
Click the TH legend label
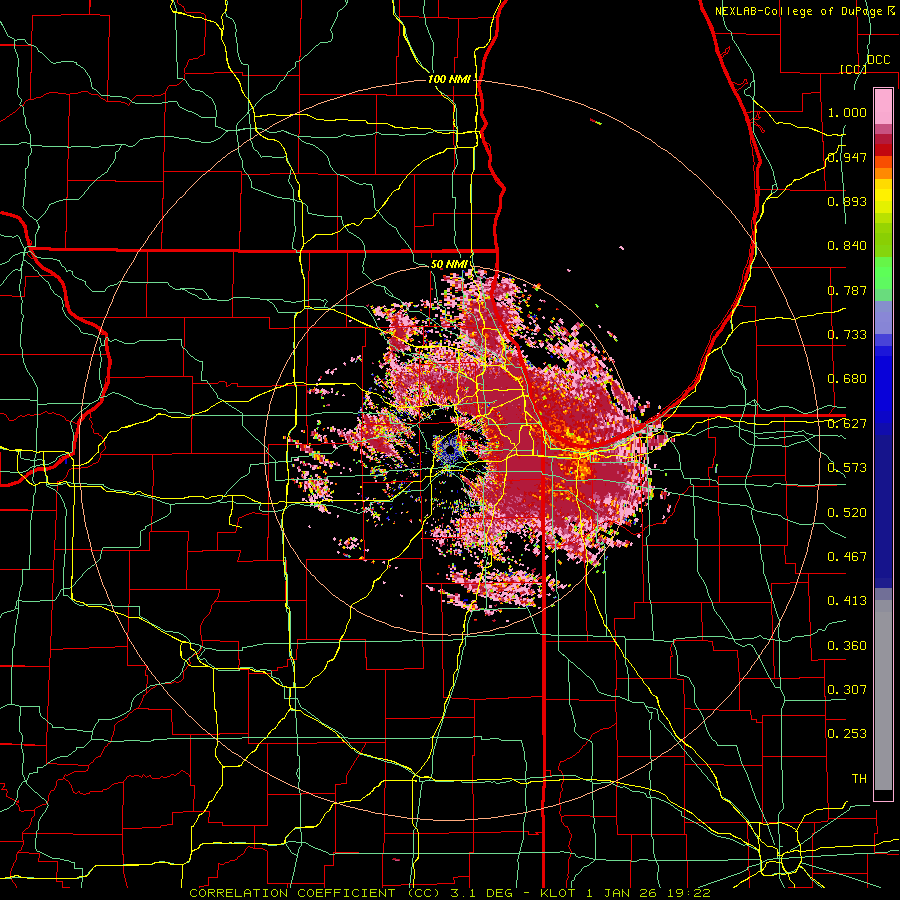click(859, 779)
